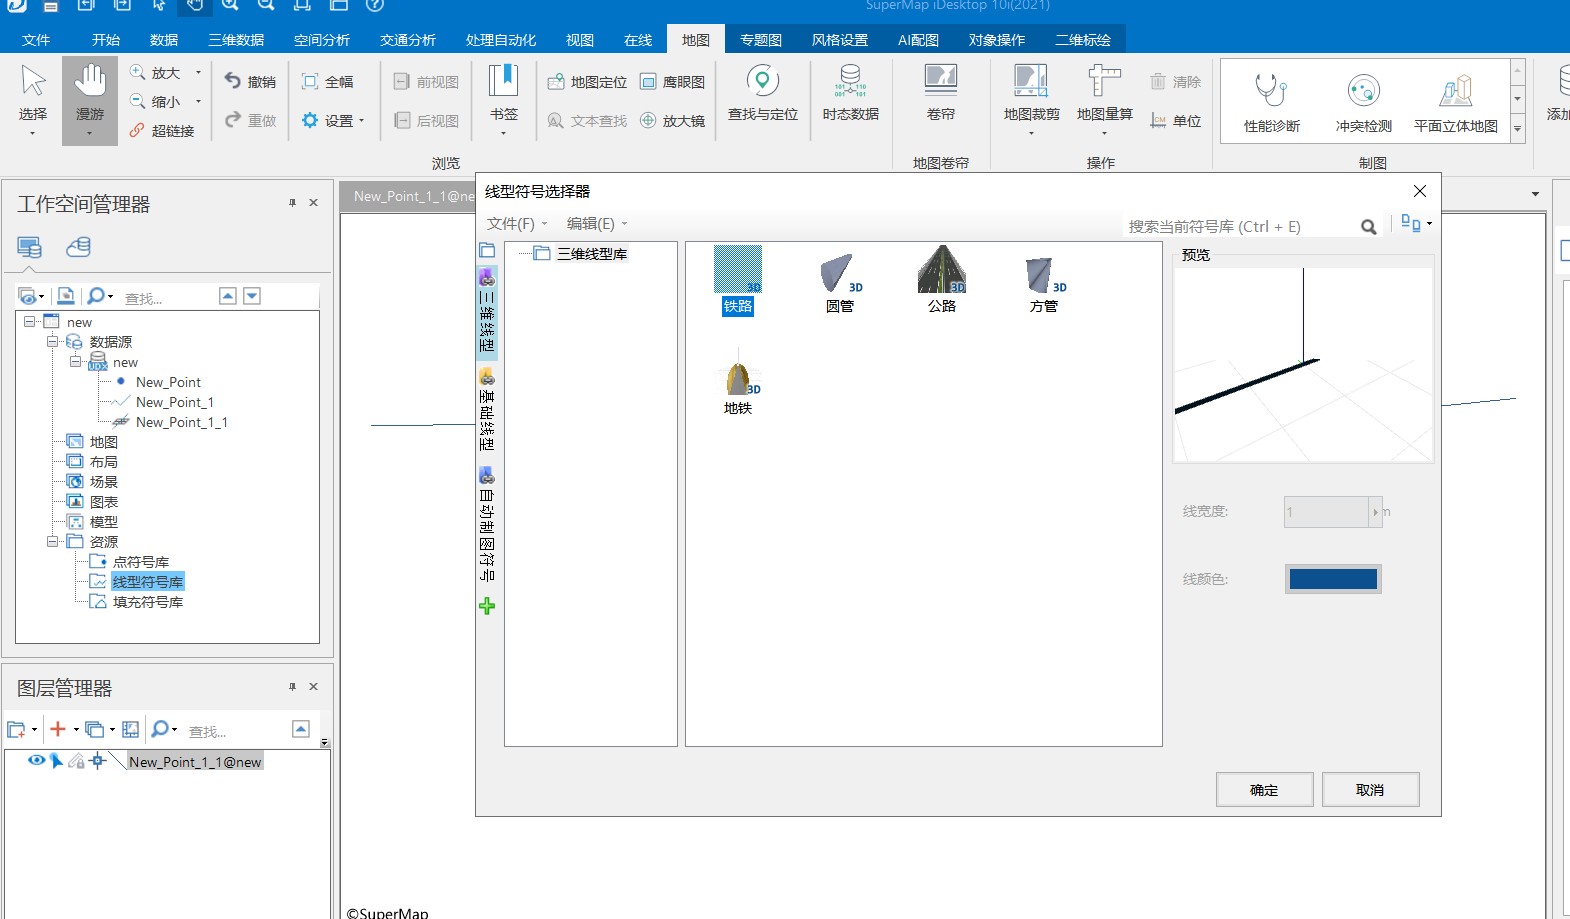The width and height of the screenshot is (1570, 919).
Task: Expand the 制图 gallery more arrow
Action: (1517, 128)
